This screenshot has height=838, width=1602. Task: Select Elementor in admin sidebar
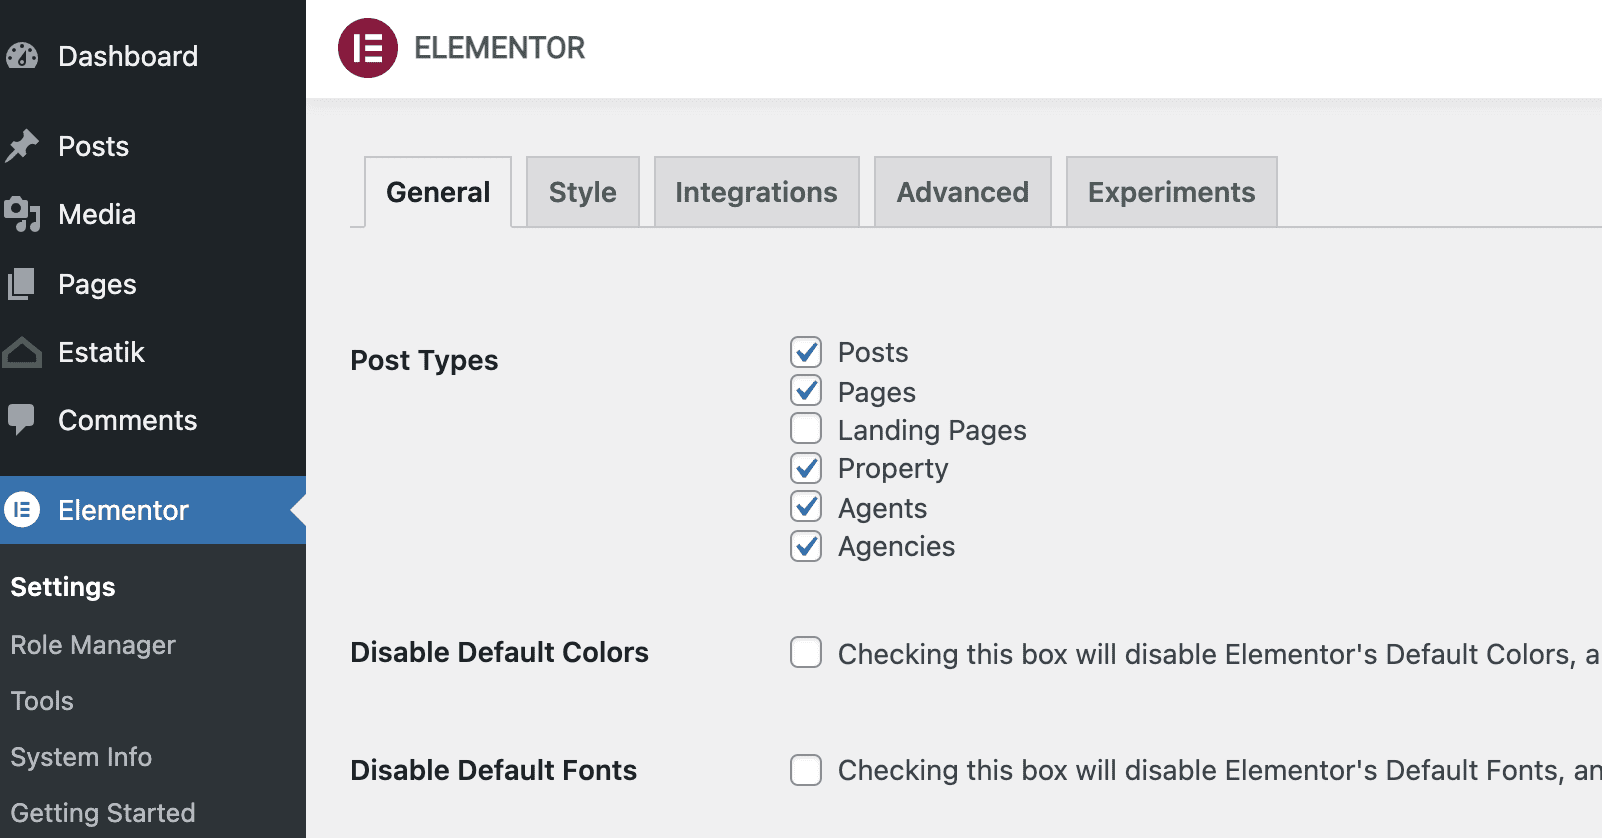point(153,510)
